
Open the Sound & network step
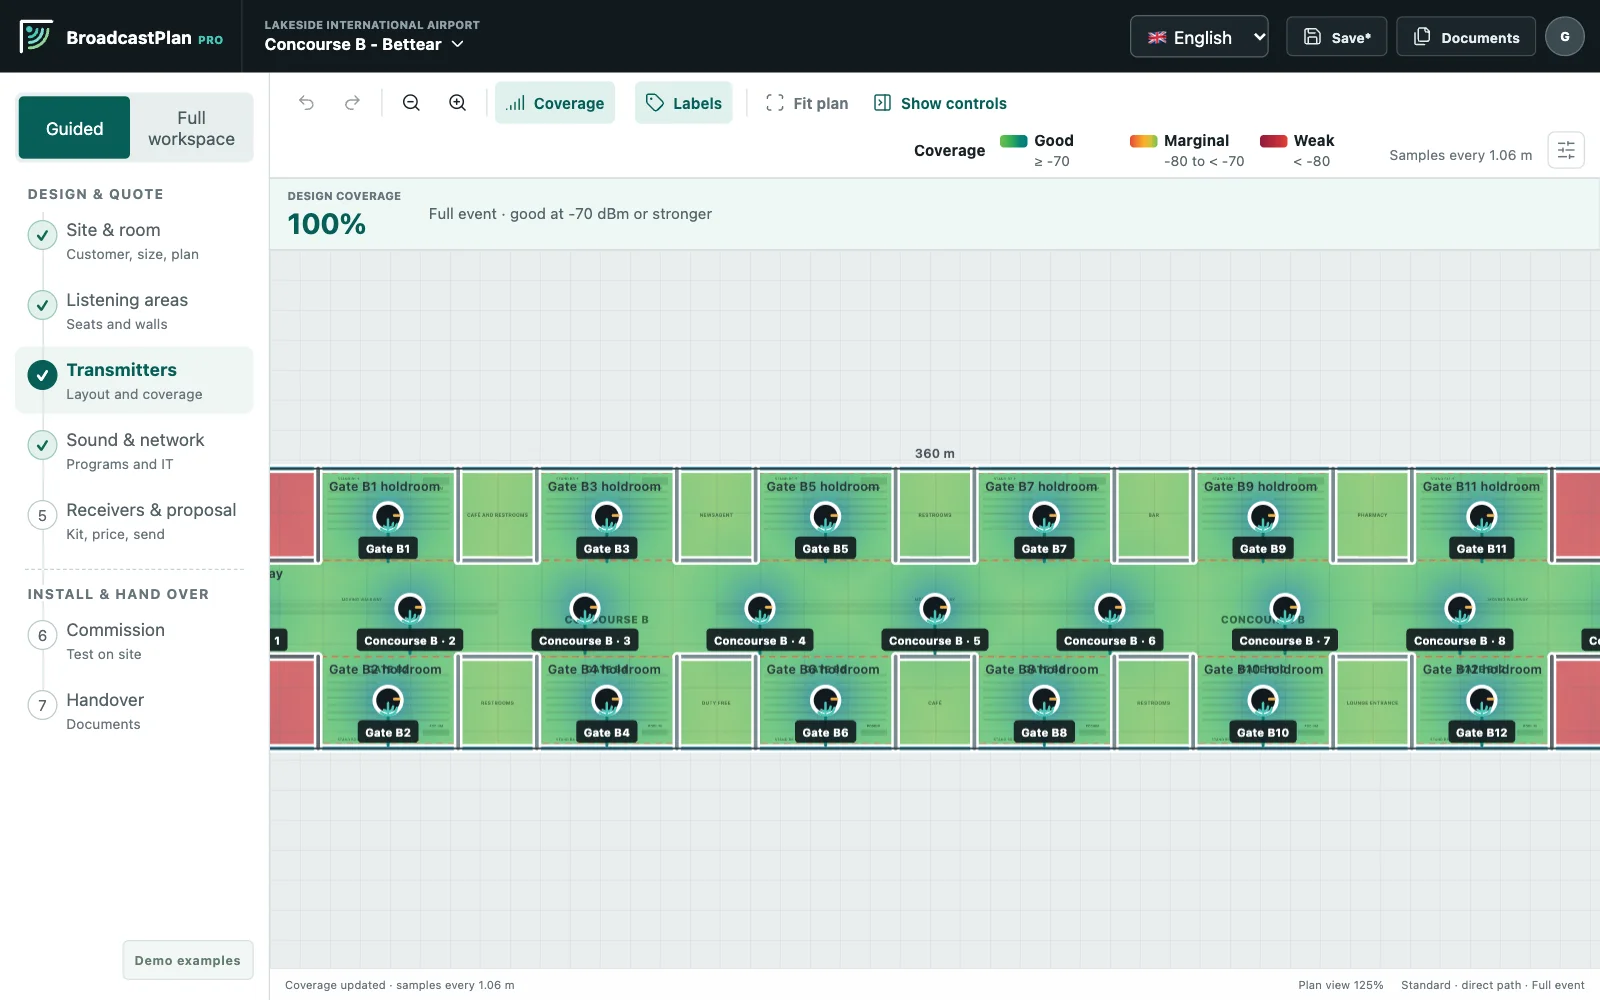(134, 451)
